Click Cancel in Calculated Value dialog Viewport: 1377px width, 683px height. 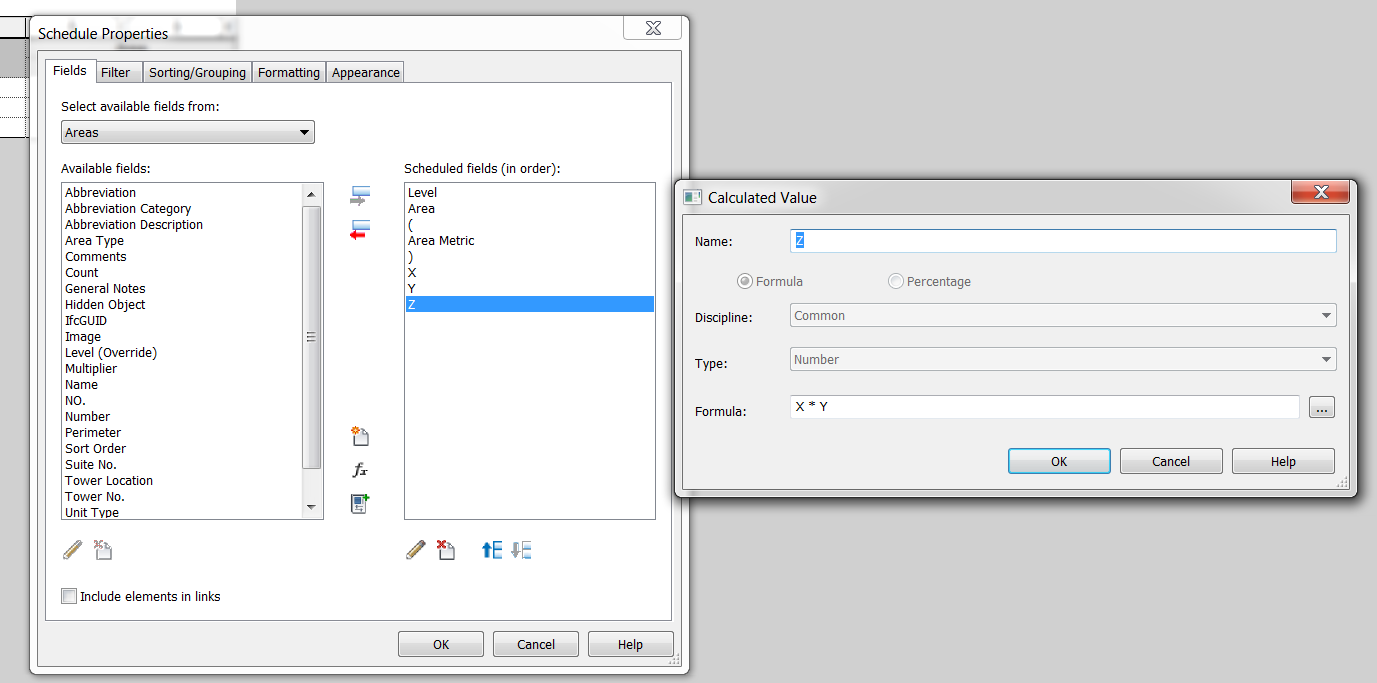coord(1171,461)
